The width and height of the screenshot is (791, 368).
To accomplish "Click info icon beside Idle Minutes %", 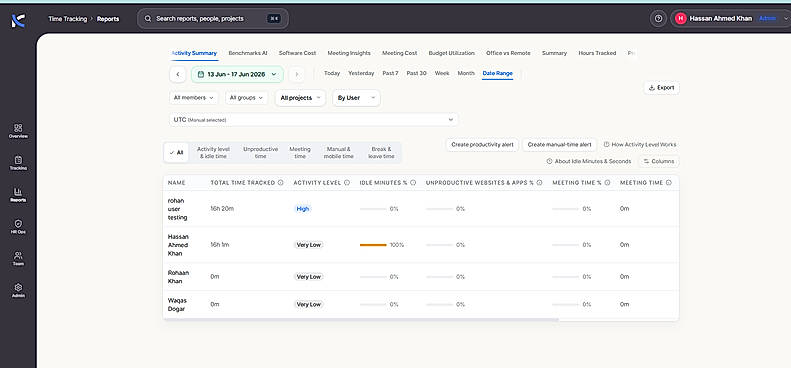I will 413,183.
